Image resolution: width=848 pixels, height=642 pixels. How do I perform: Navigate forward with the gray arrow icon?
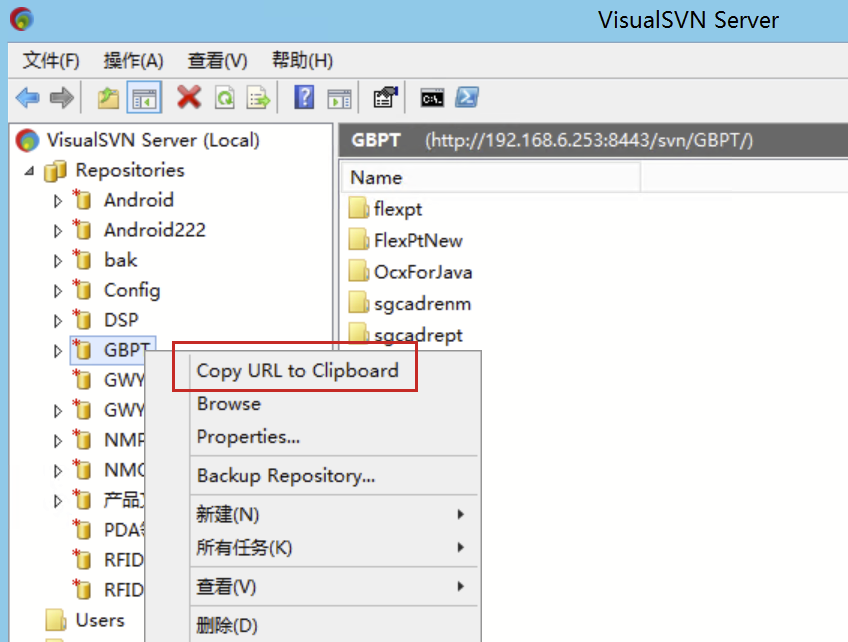tap(60, 97)
